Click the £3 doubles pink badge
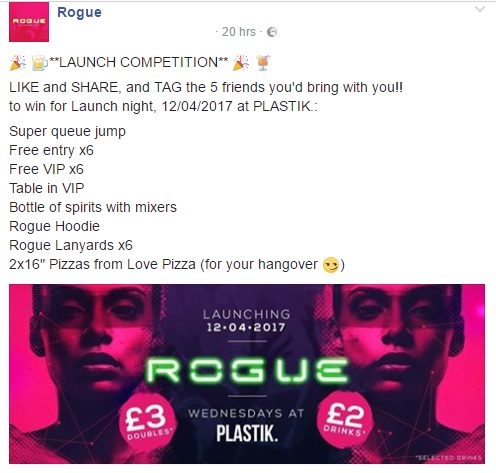Viewport: 496px width, 473px height. click(148, 422)
